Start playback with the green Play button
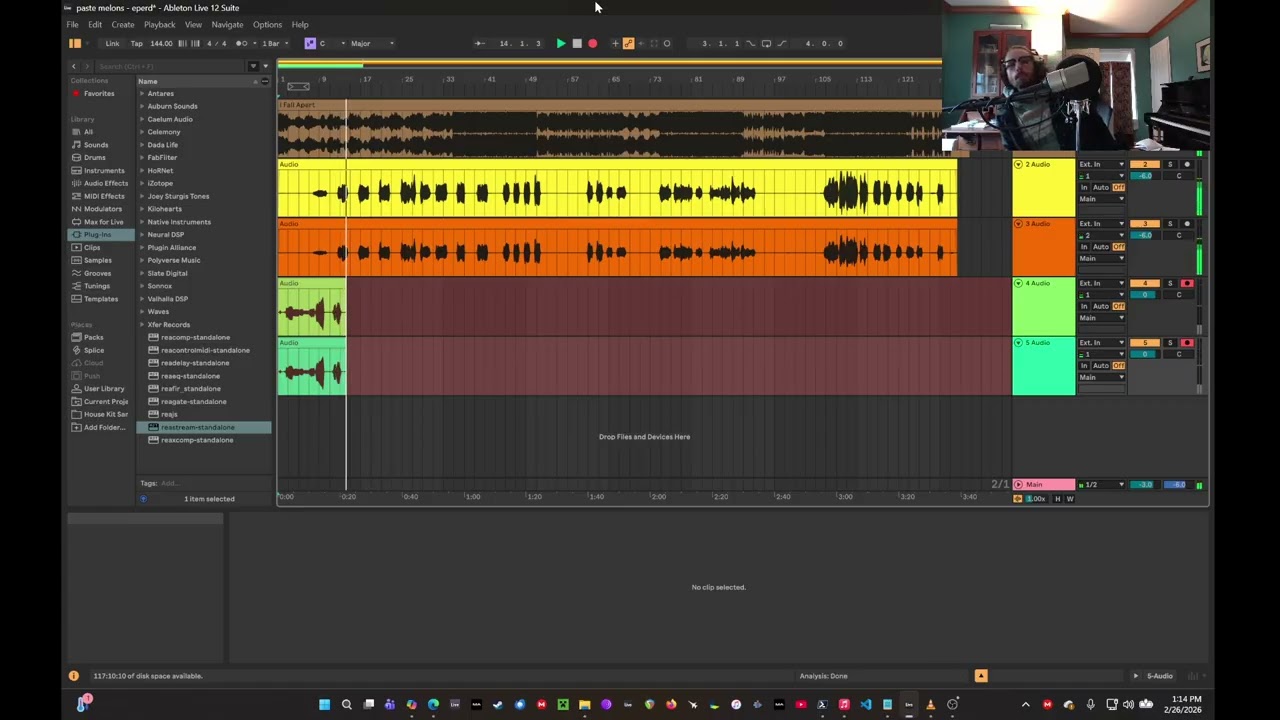This screenshot has height=720, width=1280. (560, 43)
